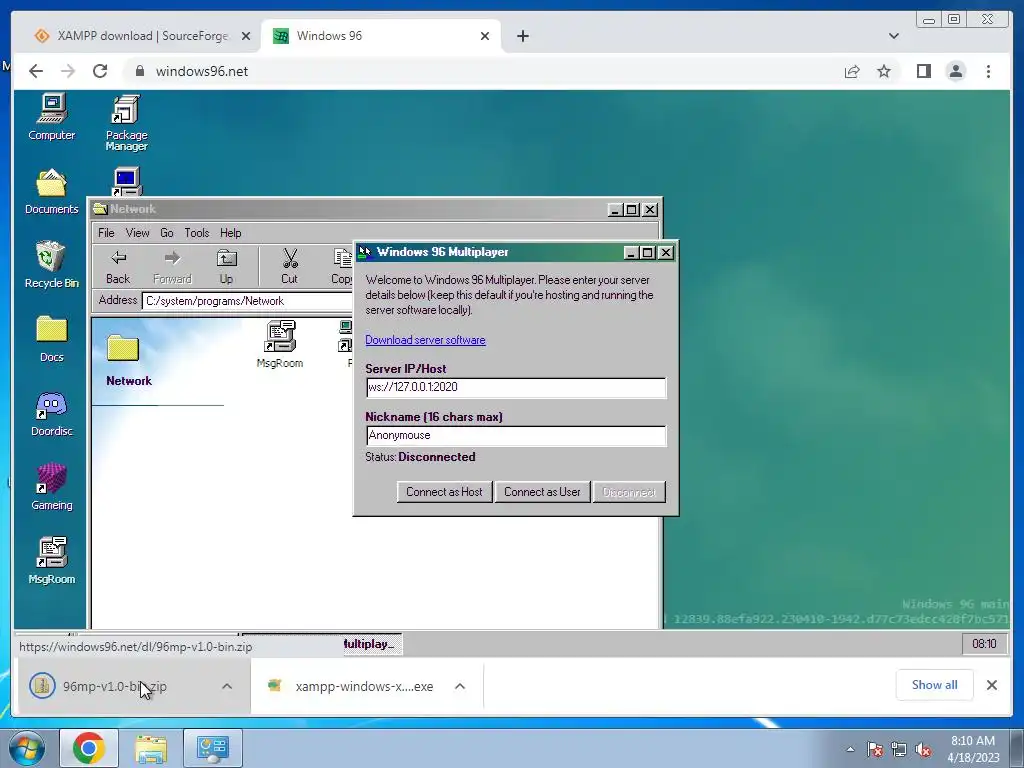Open Control Panel taskbar icon
Screen dimensions: 1024x768
(212, 748)
